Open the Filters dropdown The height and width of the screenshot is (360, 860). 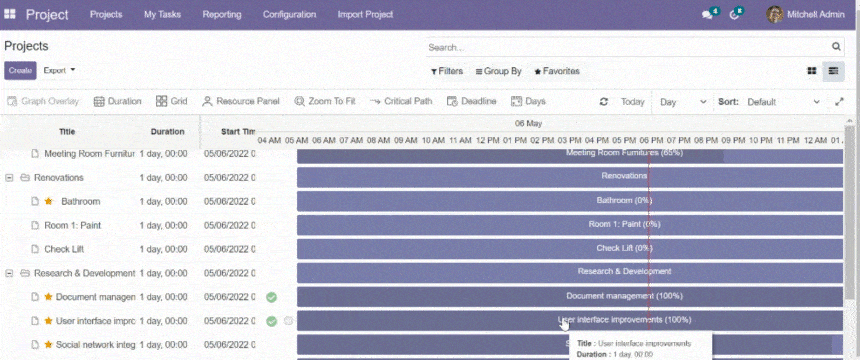[447, 71]
